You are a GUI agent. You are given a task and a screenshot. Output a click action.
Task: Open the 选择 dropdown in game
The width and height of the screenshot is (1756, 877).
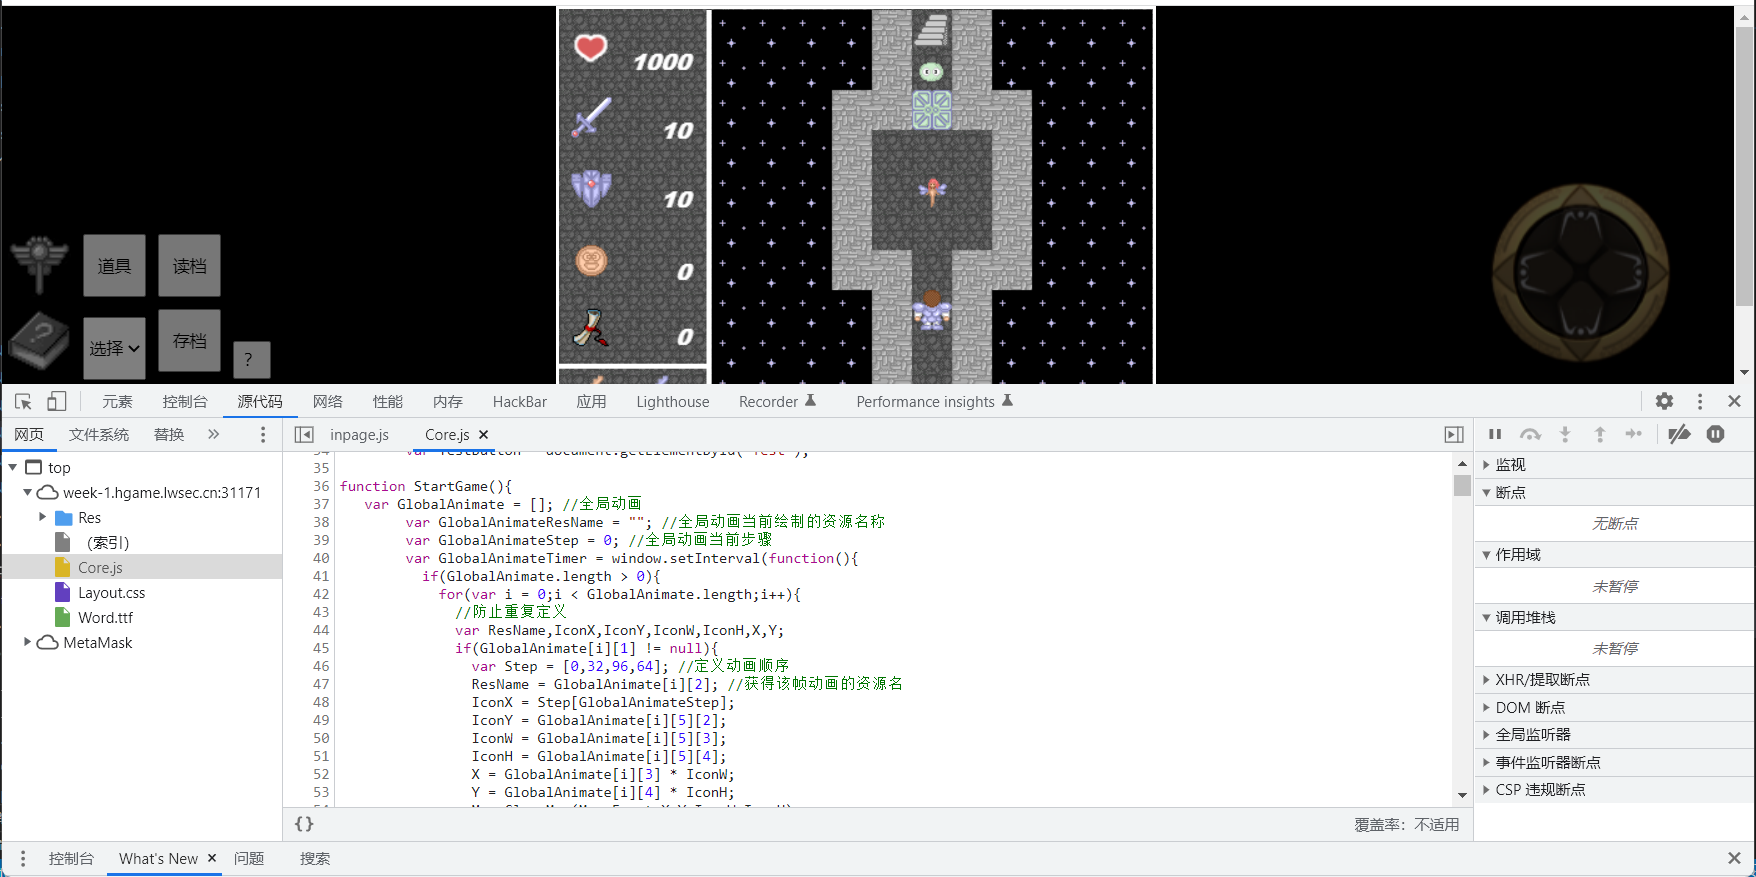coord(114,348)
